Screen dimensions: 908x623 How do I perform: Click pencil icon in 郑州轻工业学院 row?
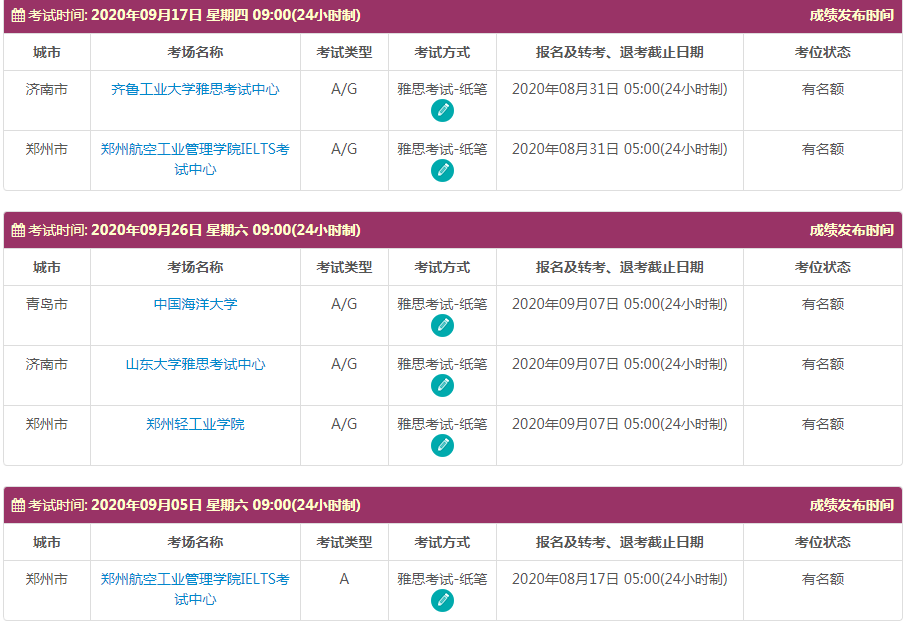(442, 446)
